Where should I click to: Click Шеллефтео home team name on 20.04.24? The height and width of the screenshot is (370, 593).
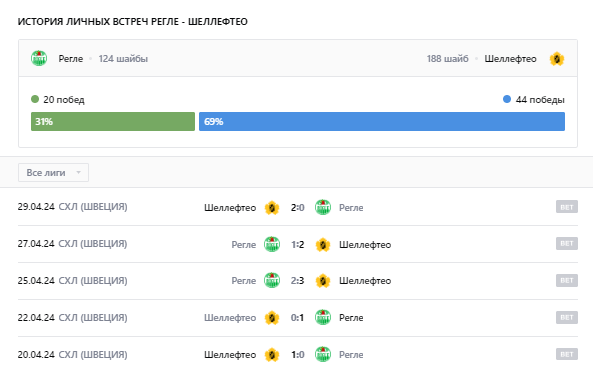[x=230, y=355]
